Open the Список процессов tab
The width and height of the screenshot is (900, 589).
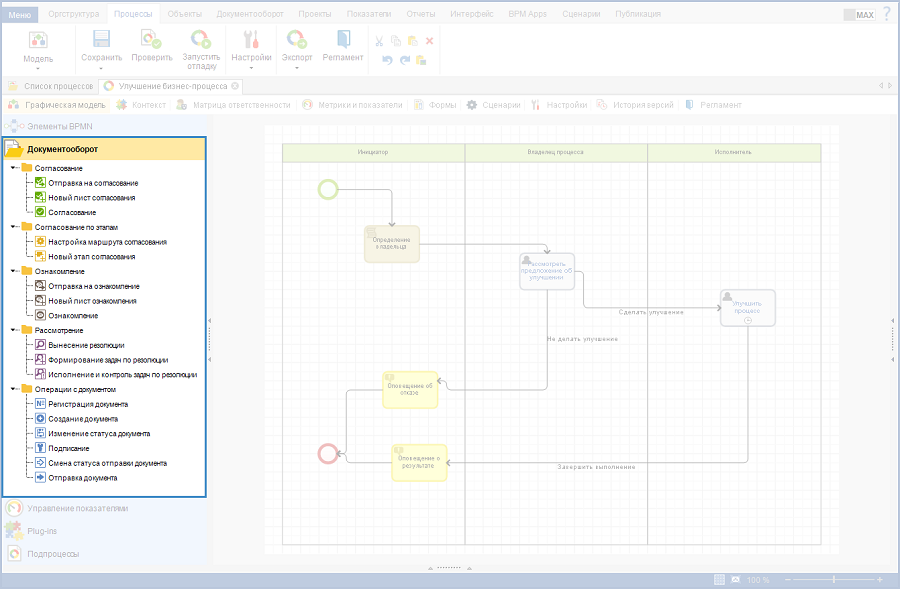pyautogui.click(x=57, y=86)
